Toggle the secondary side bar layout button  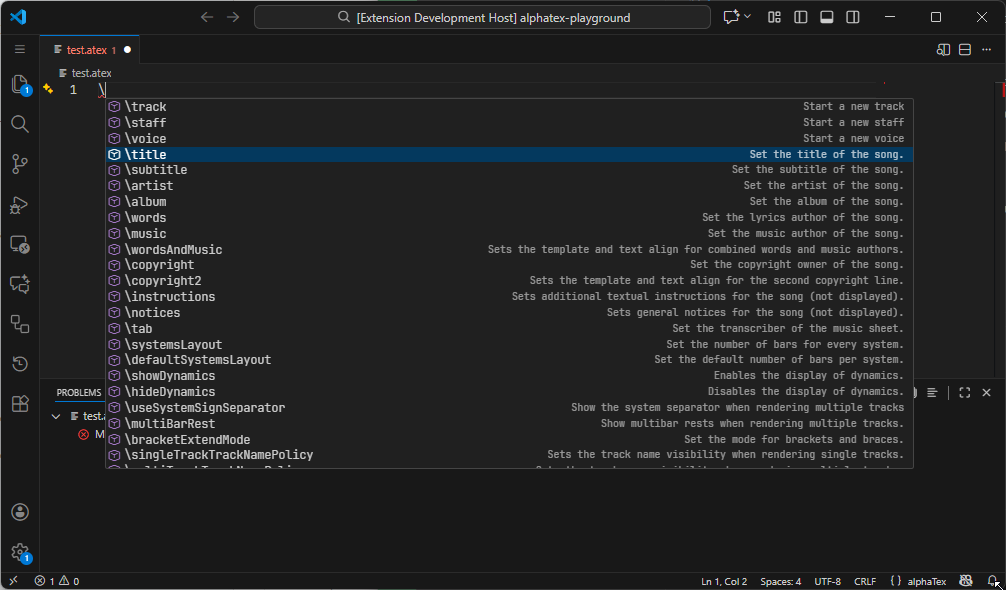coord(852,17)
